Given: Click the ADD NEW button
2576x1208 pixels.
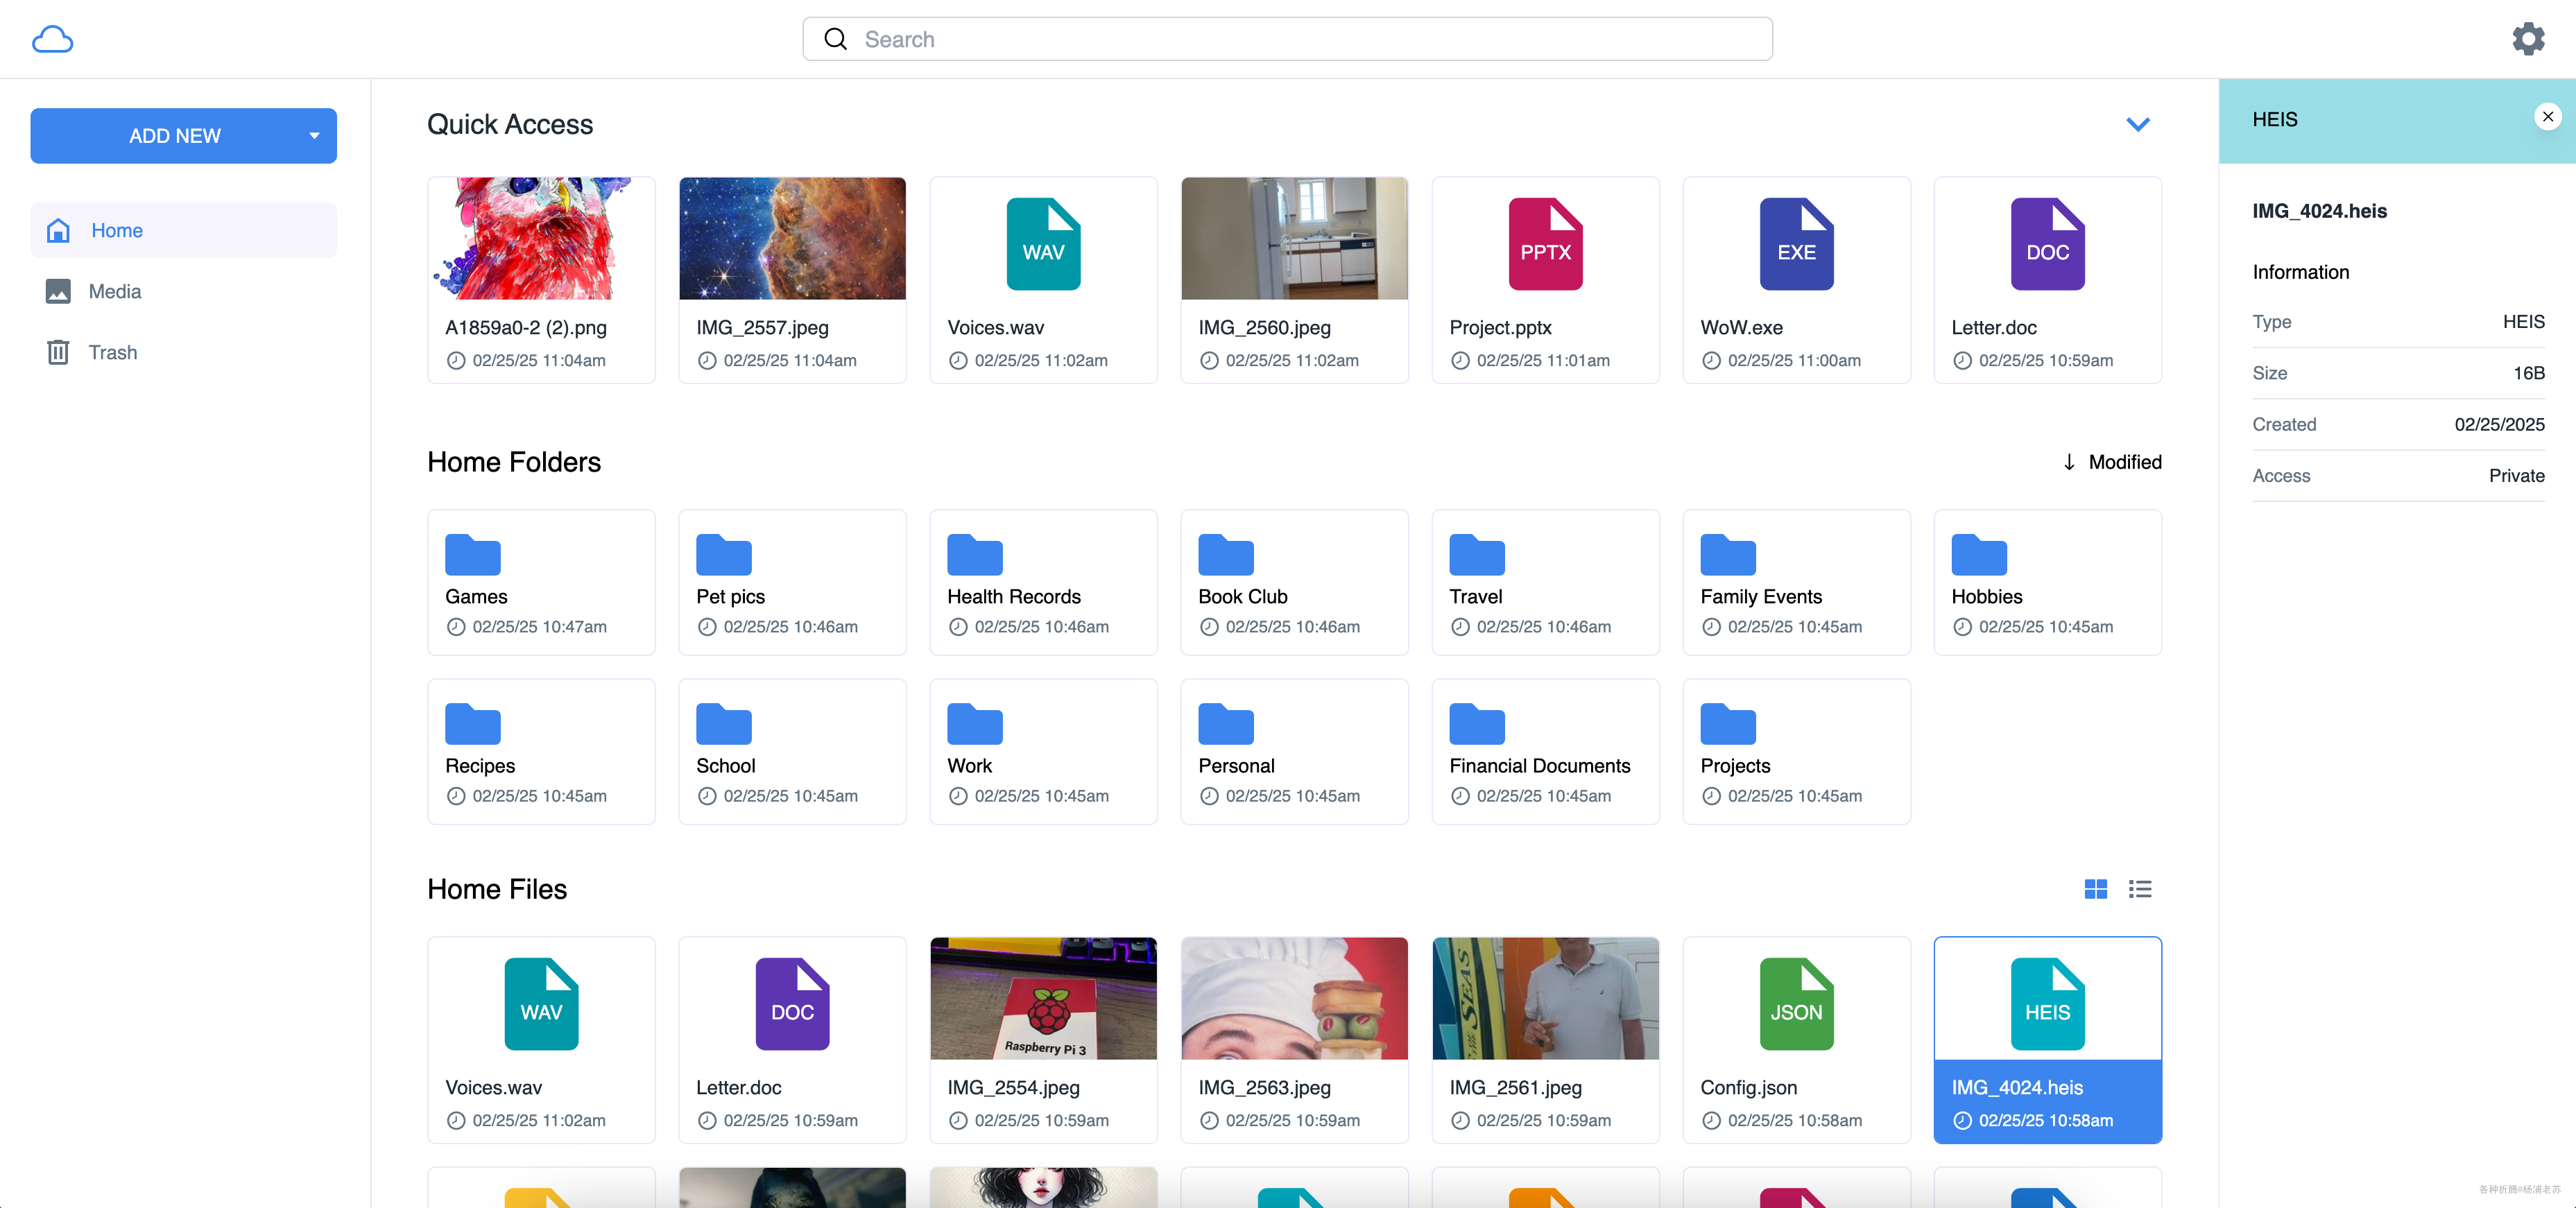Looking at the screenshot, I should point(174,136).
